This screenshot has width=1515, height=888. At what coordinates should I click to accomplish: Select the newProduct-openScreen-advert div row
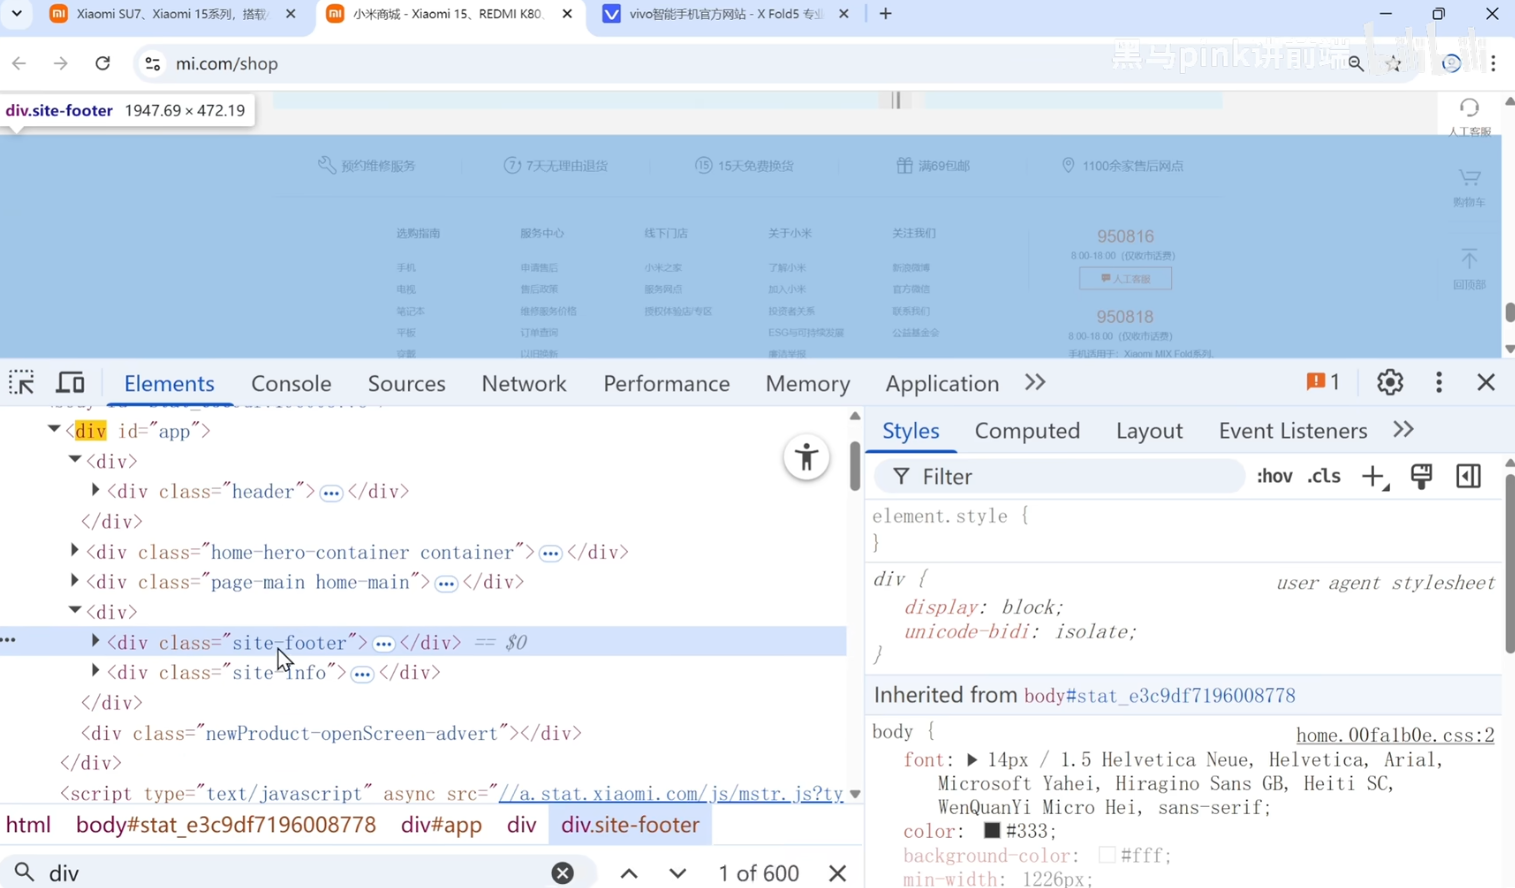click(331, 733)
